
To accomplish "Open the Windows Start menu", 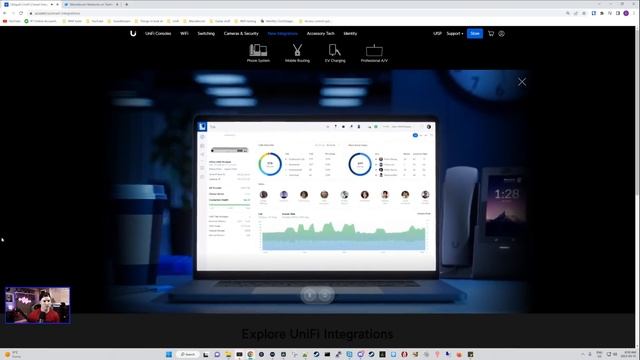I will (169, 354).
